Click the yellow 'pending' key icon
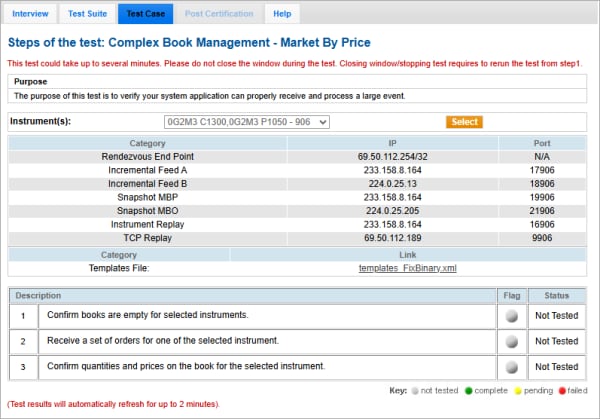This screenshot has height=419, width=600. point(517,389)
